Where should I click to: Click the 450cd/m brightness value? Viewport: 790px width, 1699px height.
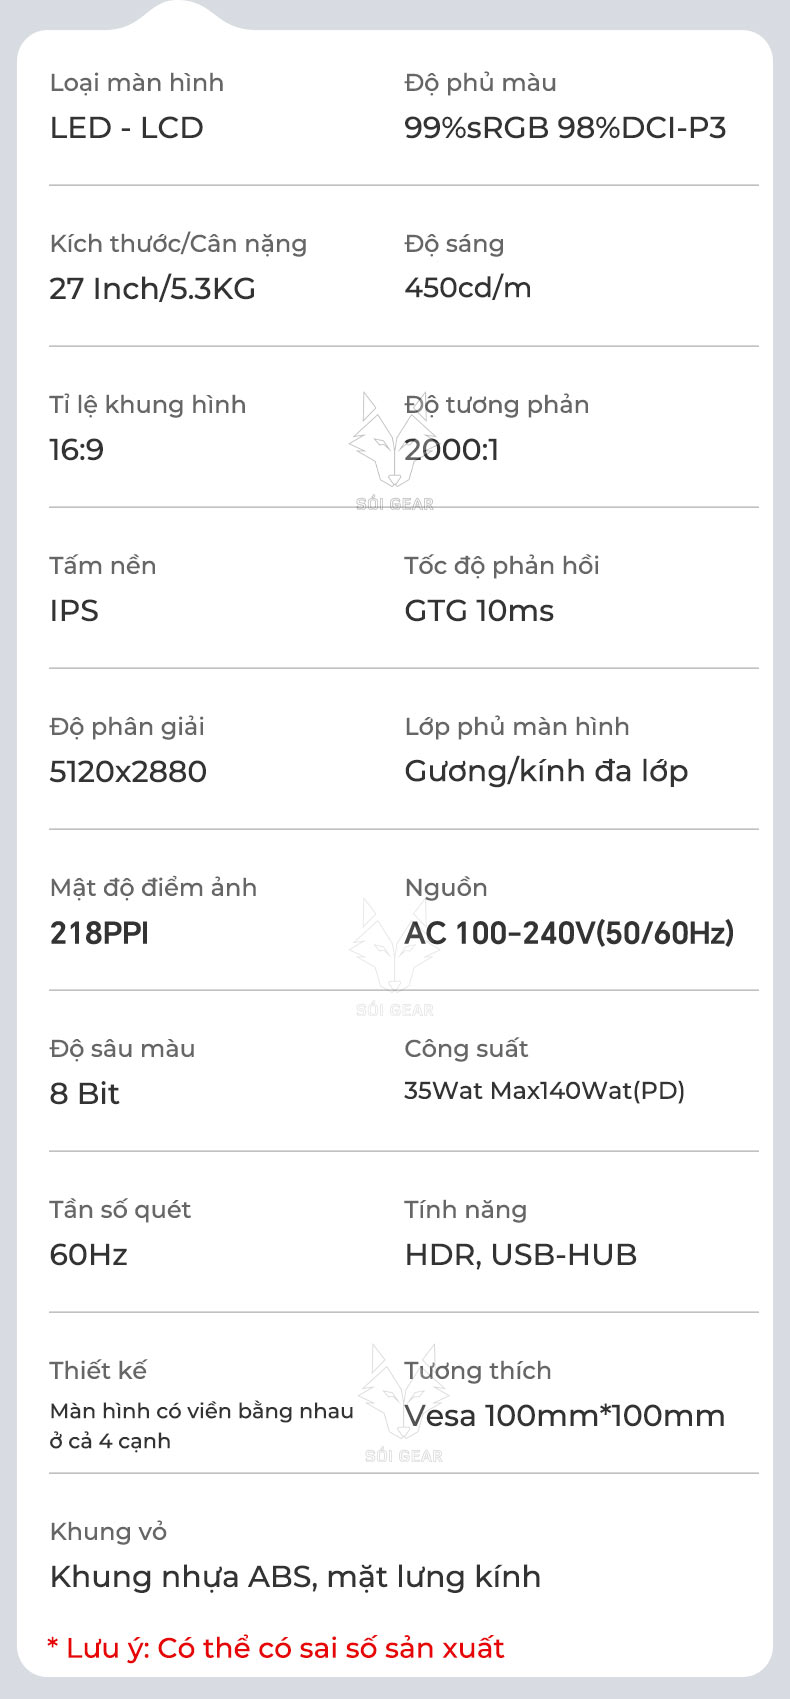point(468,288)
